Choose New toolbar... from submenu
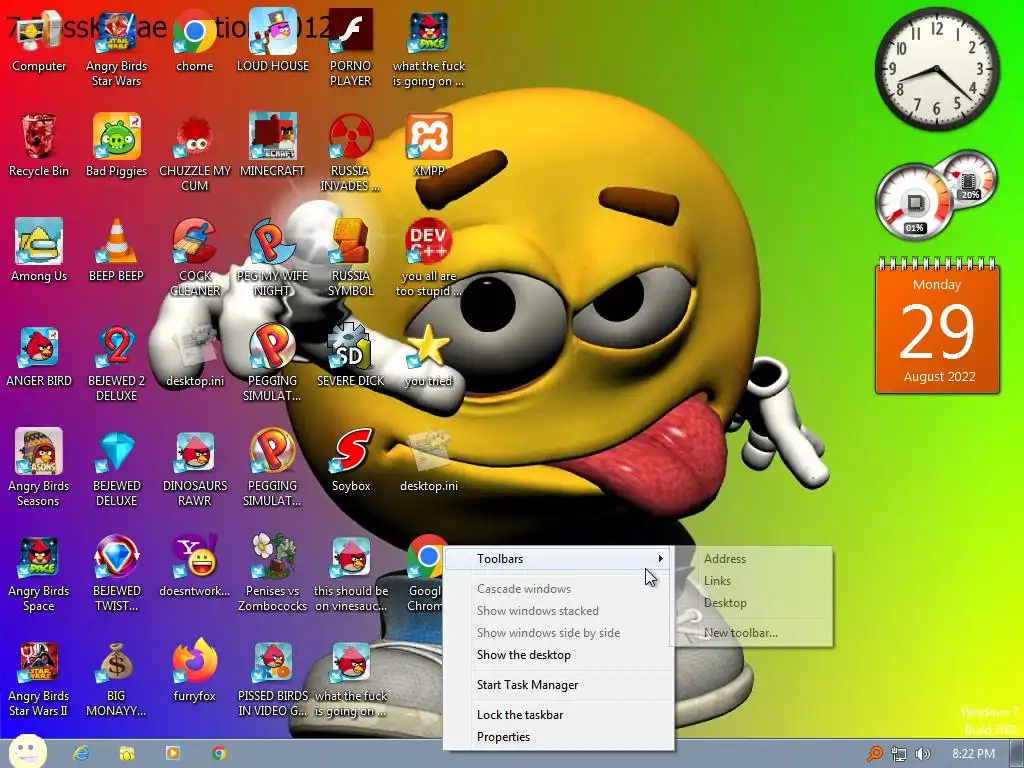The image size is (1024, 768). [754, 633]
